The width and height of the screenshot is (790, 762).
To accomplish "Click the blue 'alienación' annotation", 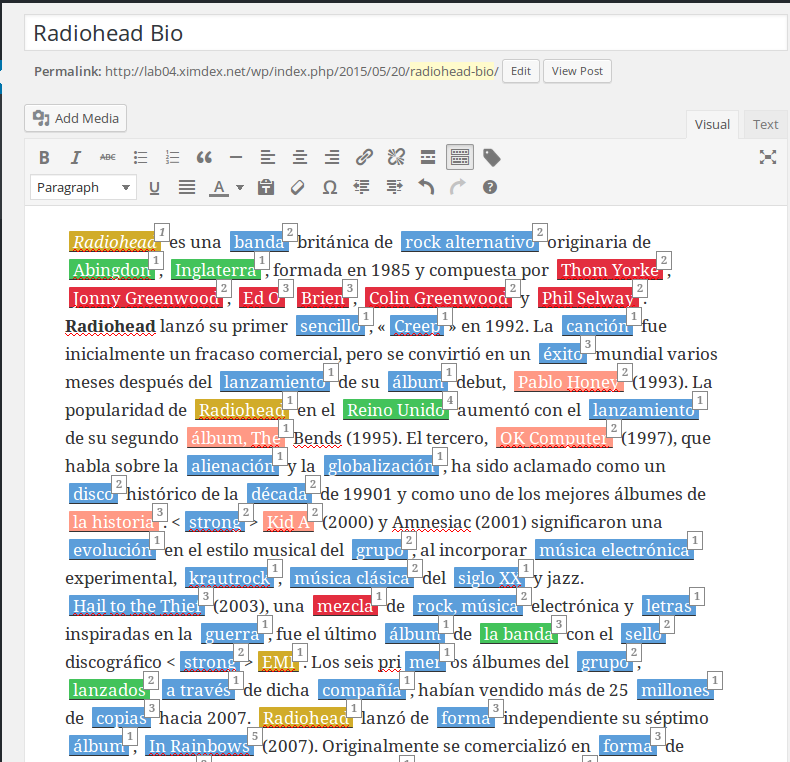I will (233, 466).
